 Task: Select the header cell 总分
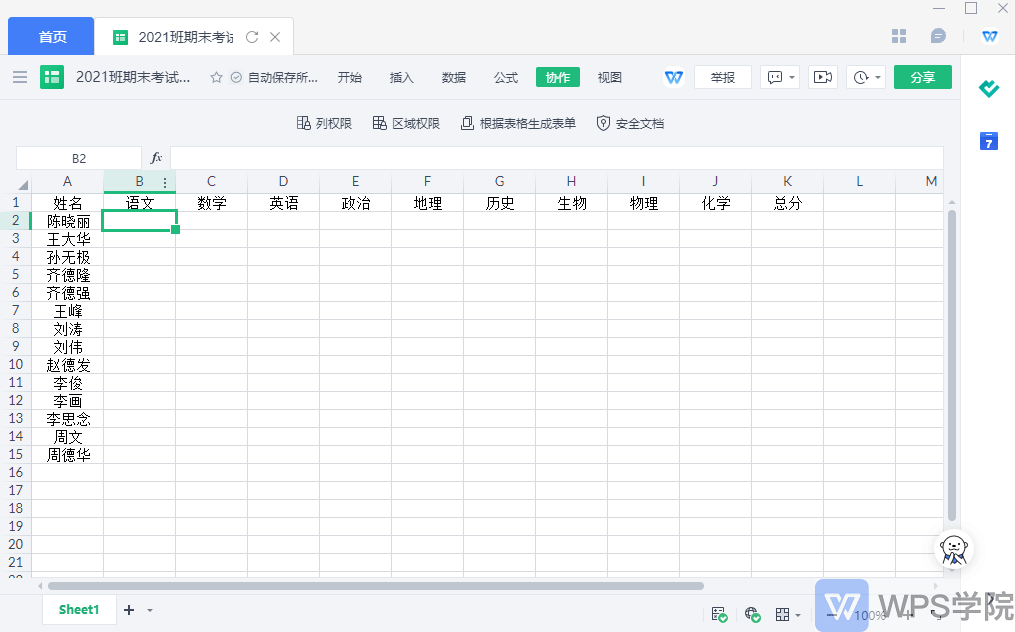[x=787, y=203]
